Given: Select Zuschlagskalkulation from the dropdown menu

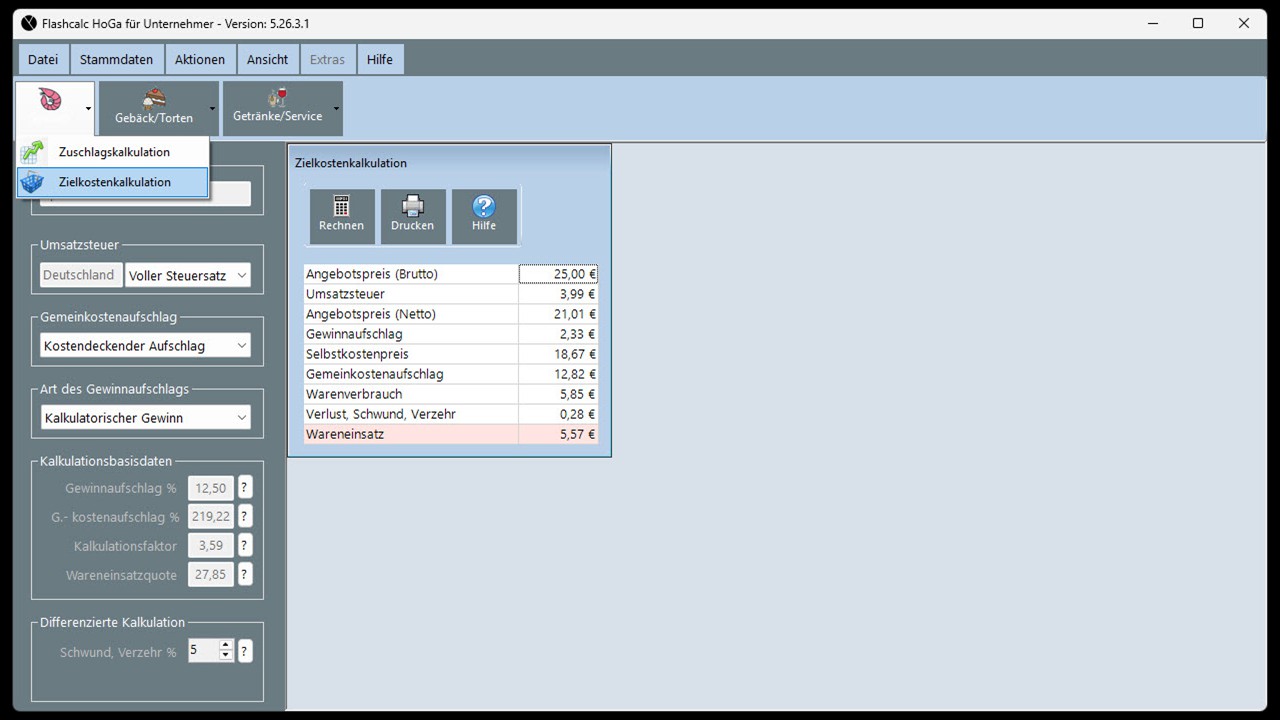Looking at the screenshot, I should click(113, 152).
